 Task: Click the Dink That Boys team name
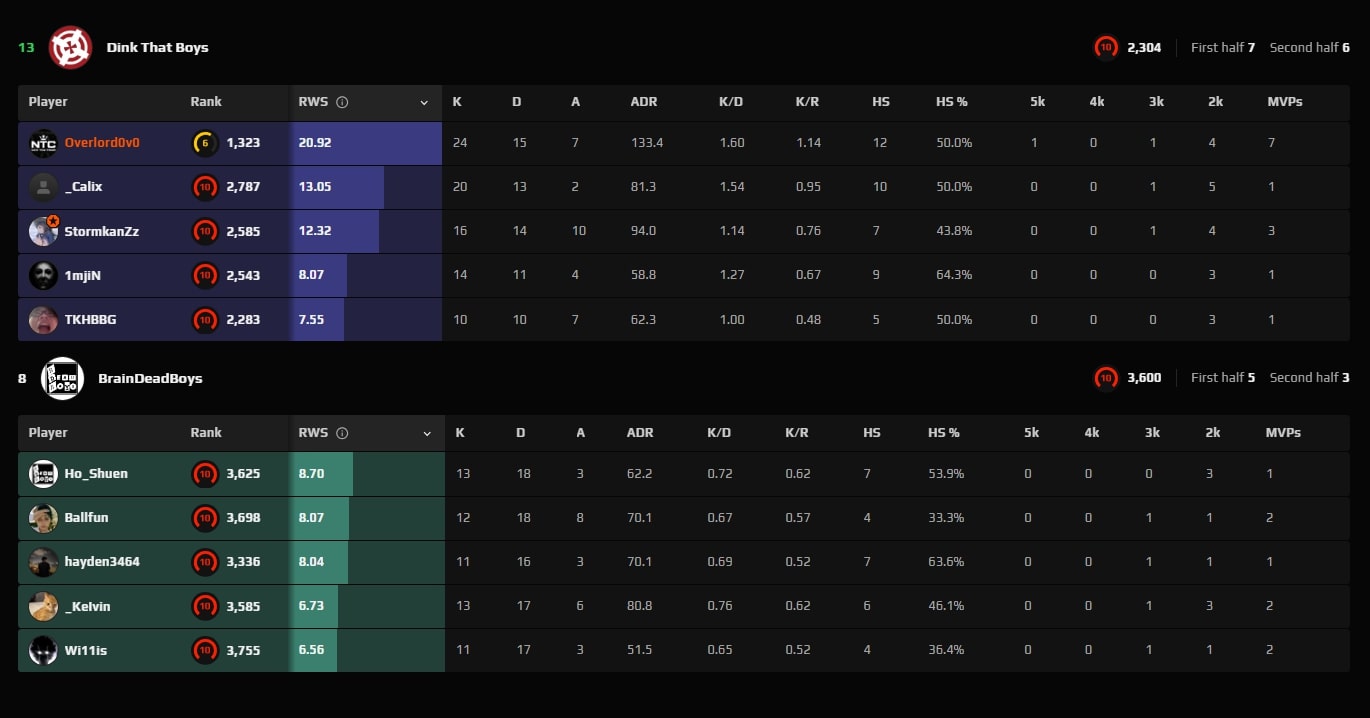tap(157, 47)
